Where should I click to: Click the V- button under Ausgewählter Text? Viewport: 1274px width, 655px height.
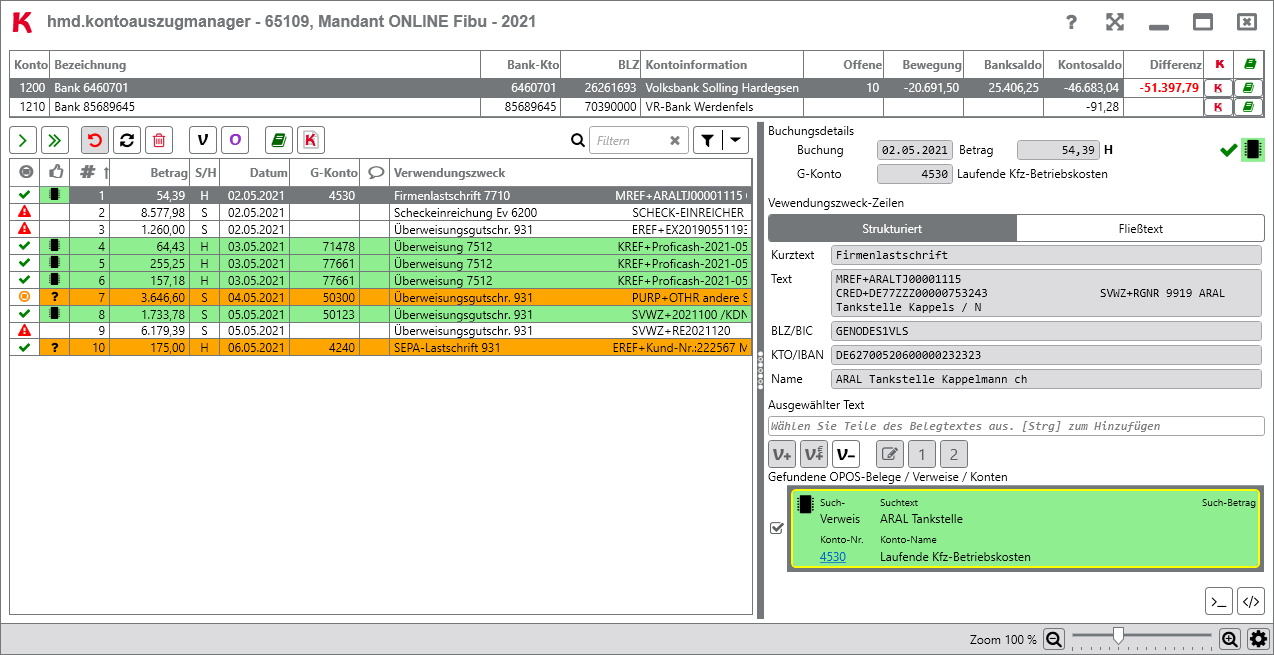point(845,454)
